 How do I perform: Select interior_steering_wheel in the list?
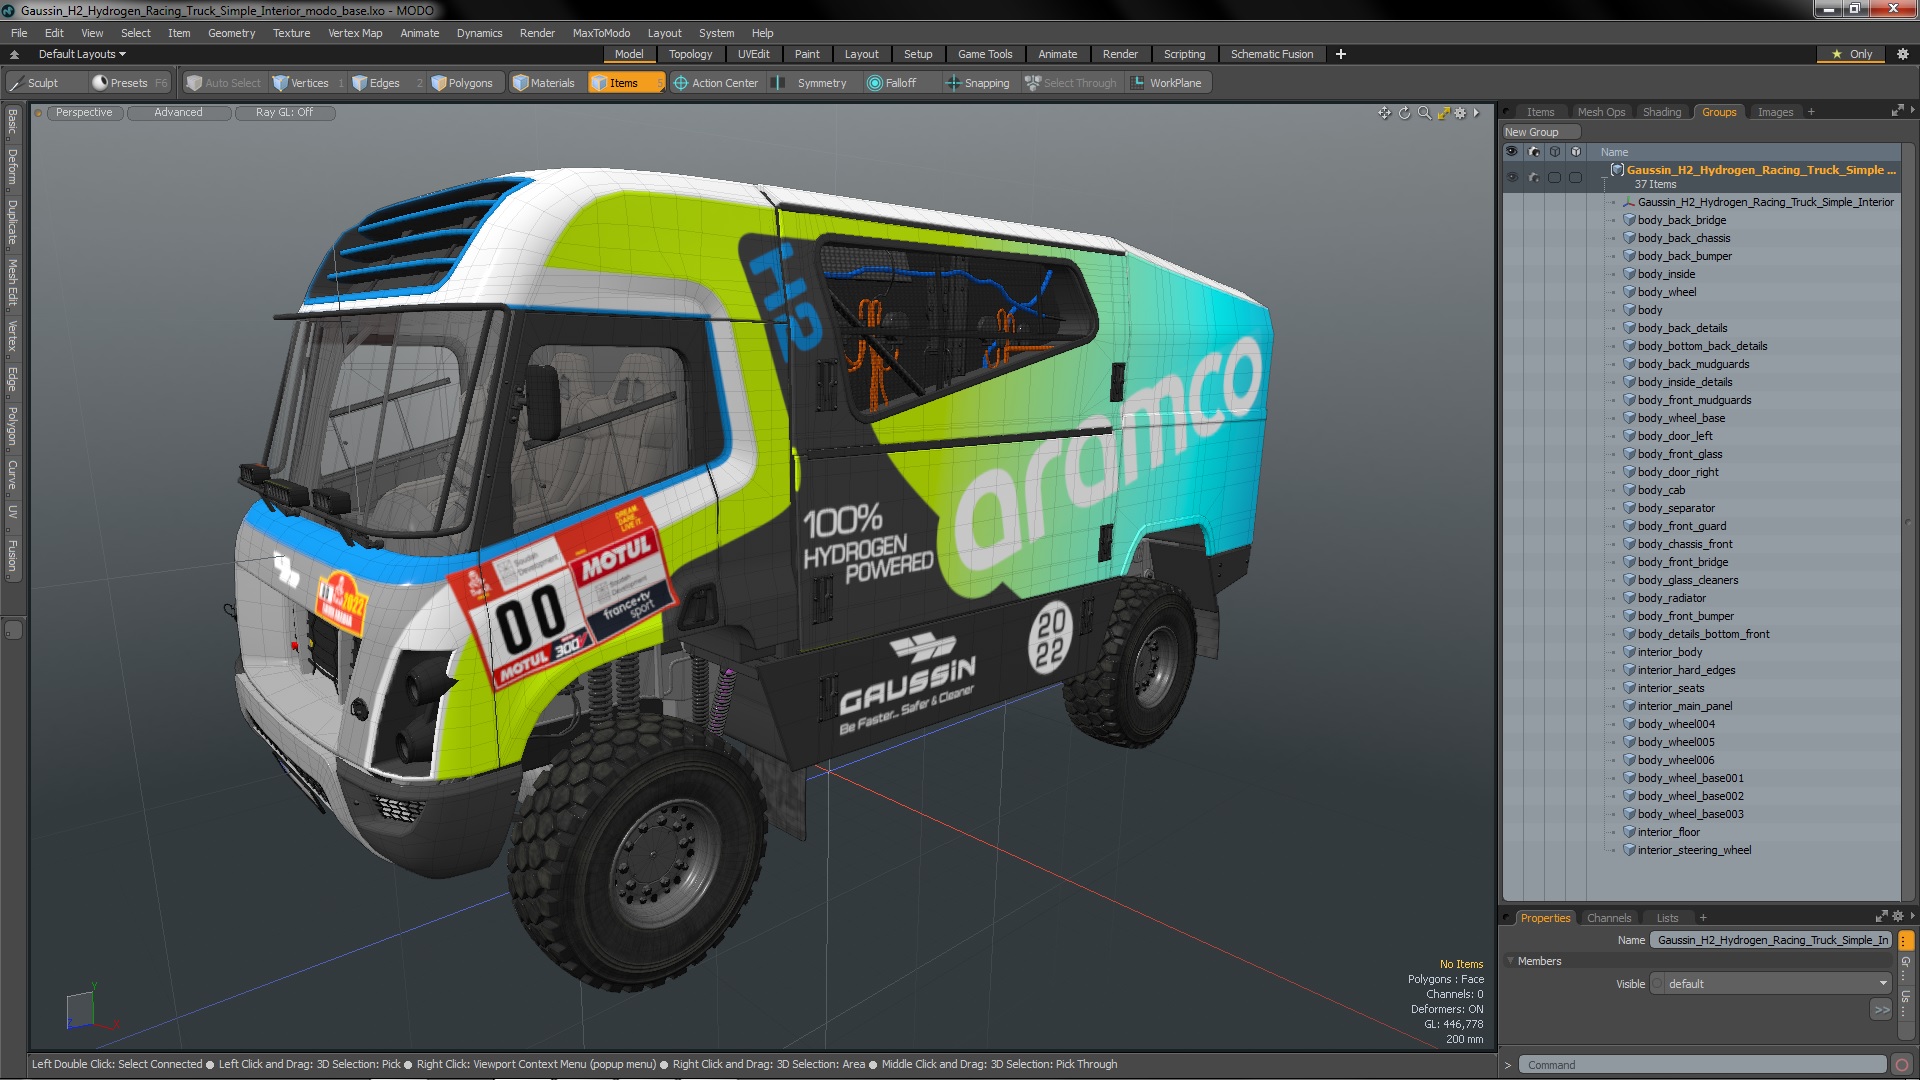tap(1694, 850)
